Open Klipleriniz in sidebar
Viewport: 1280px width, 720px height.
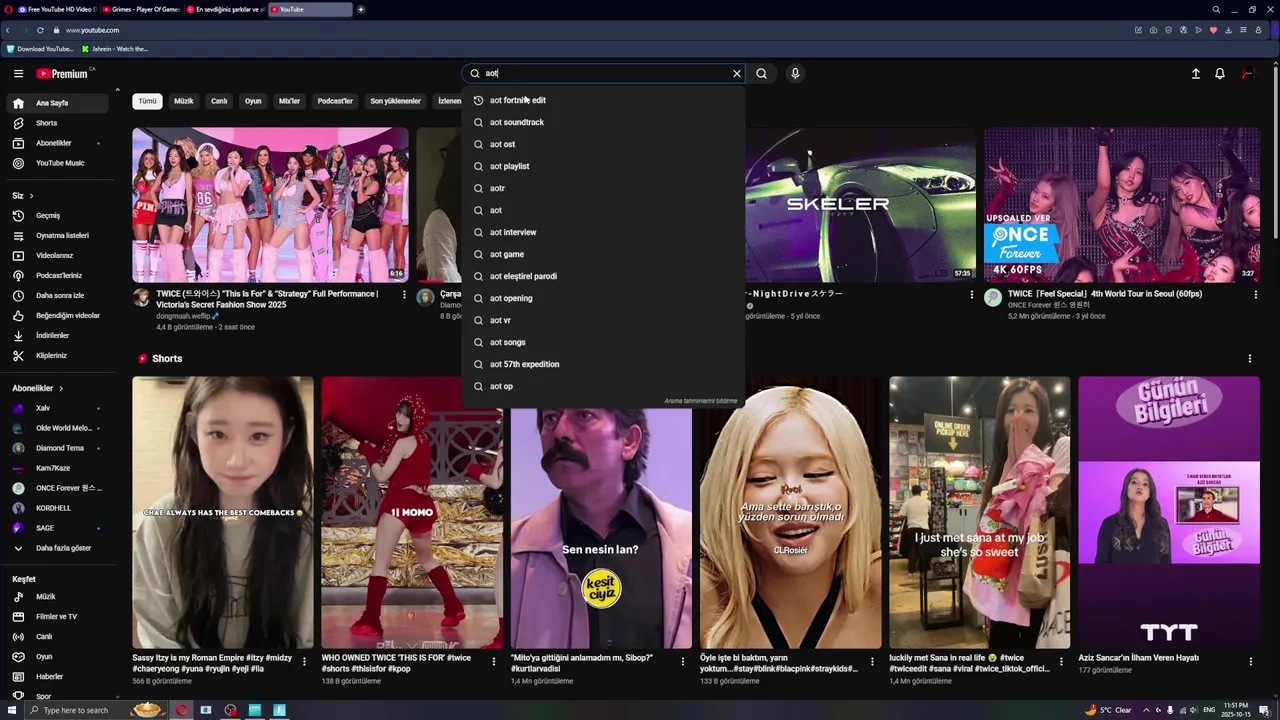tap(59, 355)
